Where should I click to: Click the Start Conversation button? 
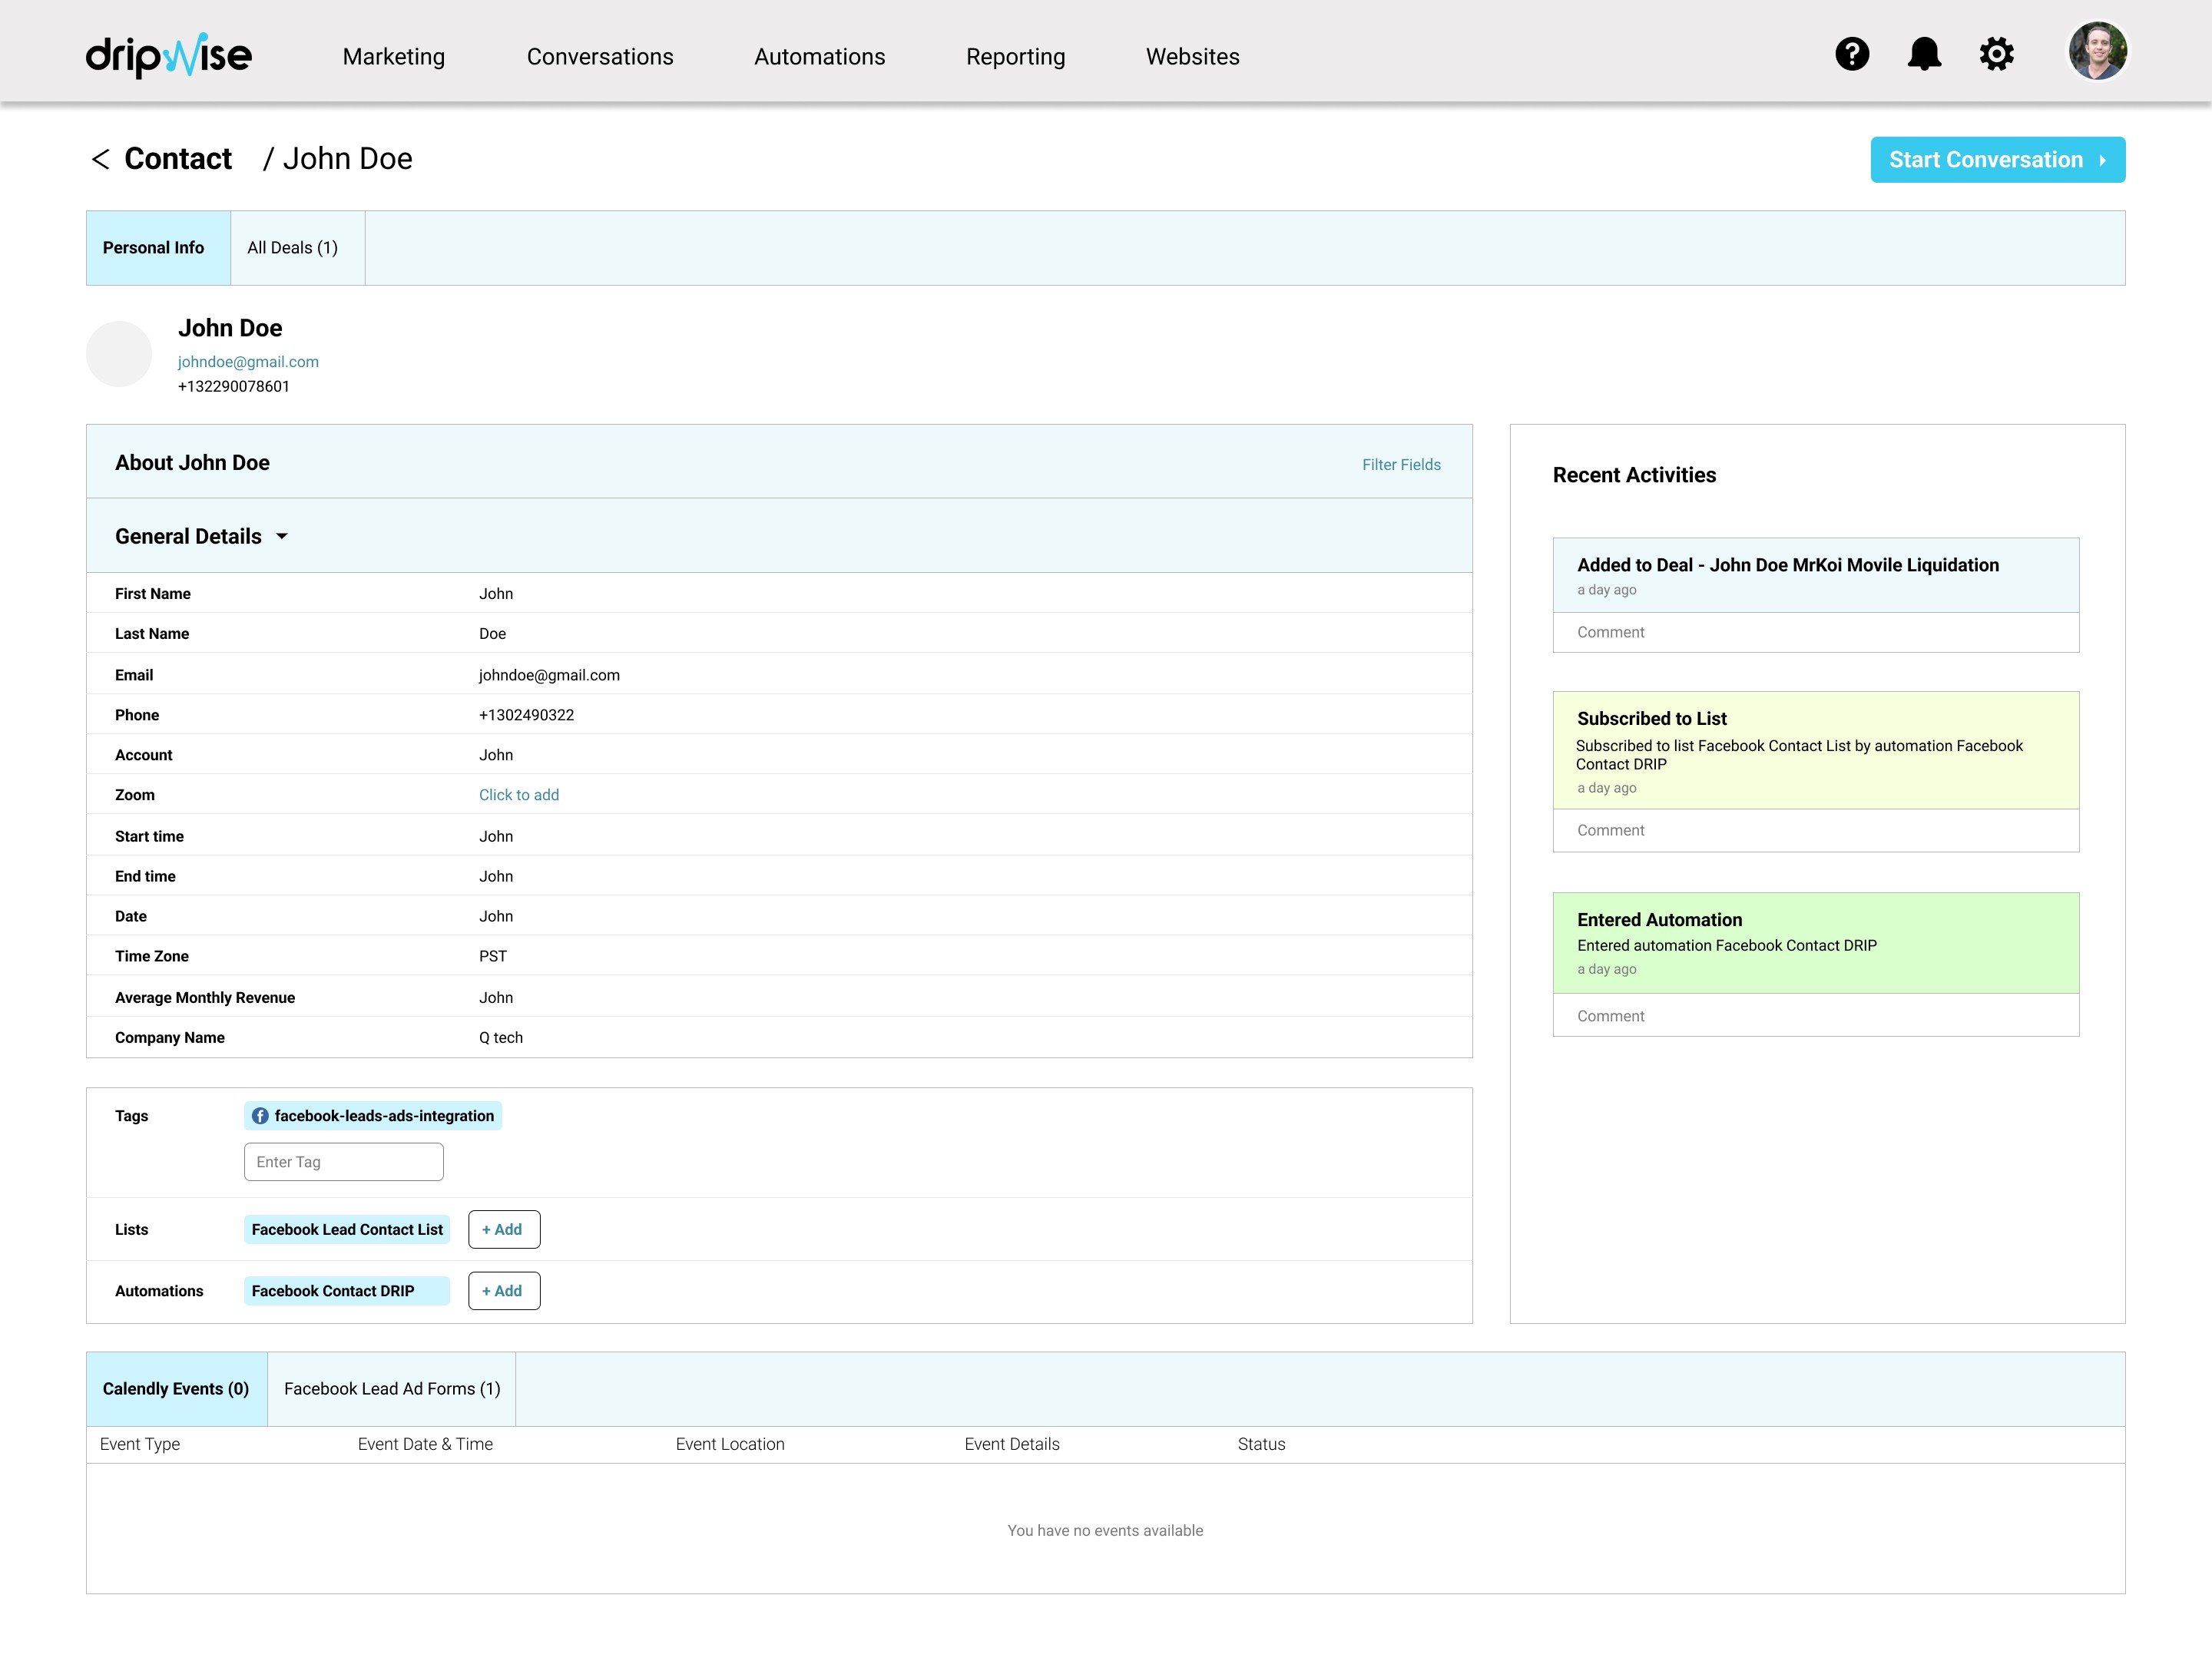pyautogui.click(x=1997, y=160)
